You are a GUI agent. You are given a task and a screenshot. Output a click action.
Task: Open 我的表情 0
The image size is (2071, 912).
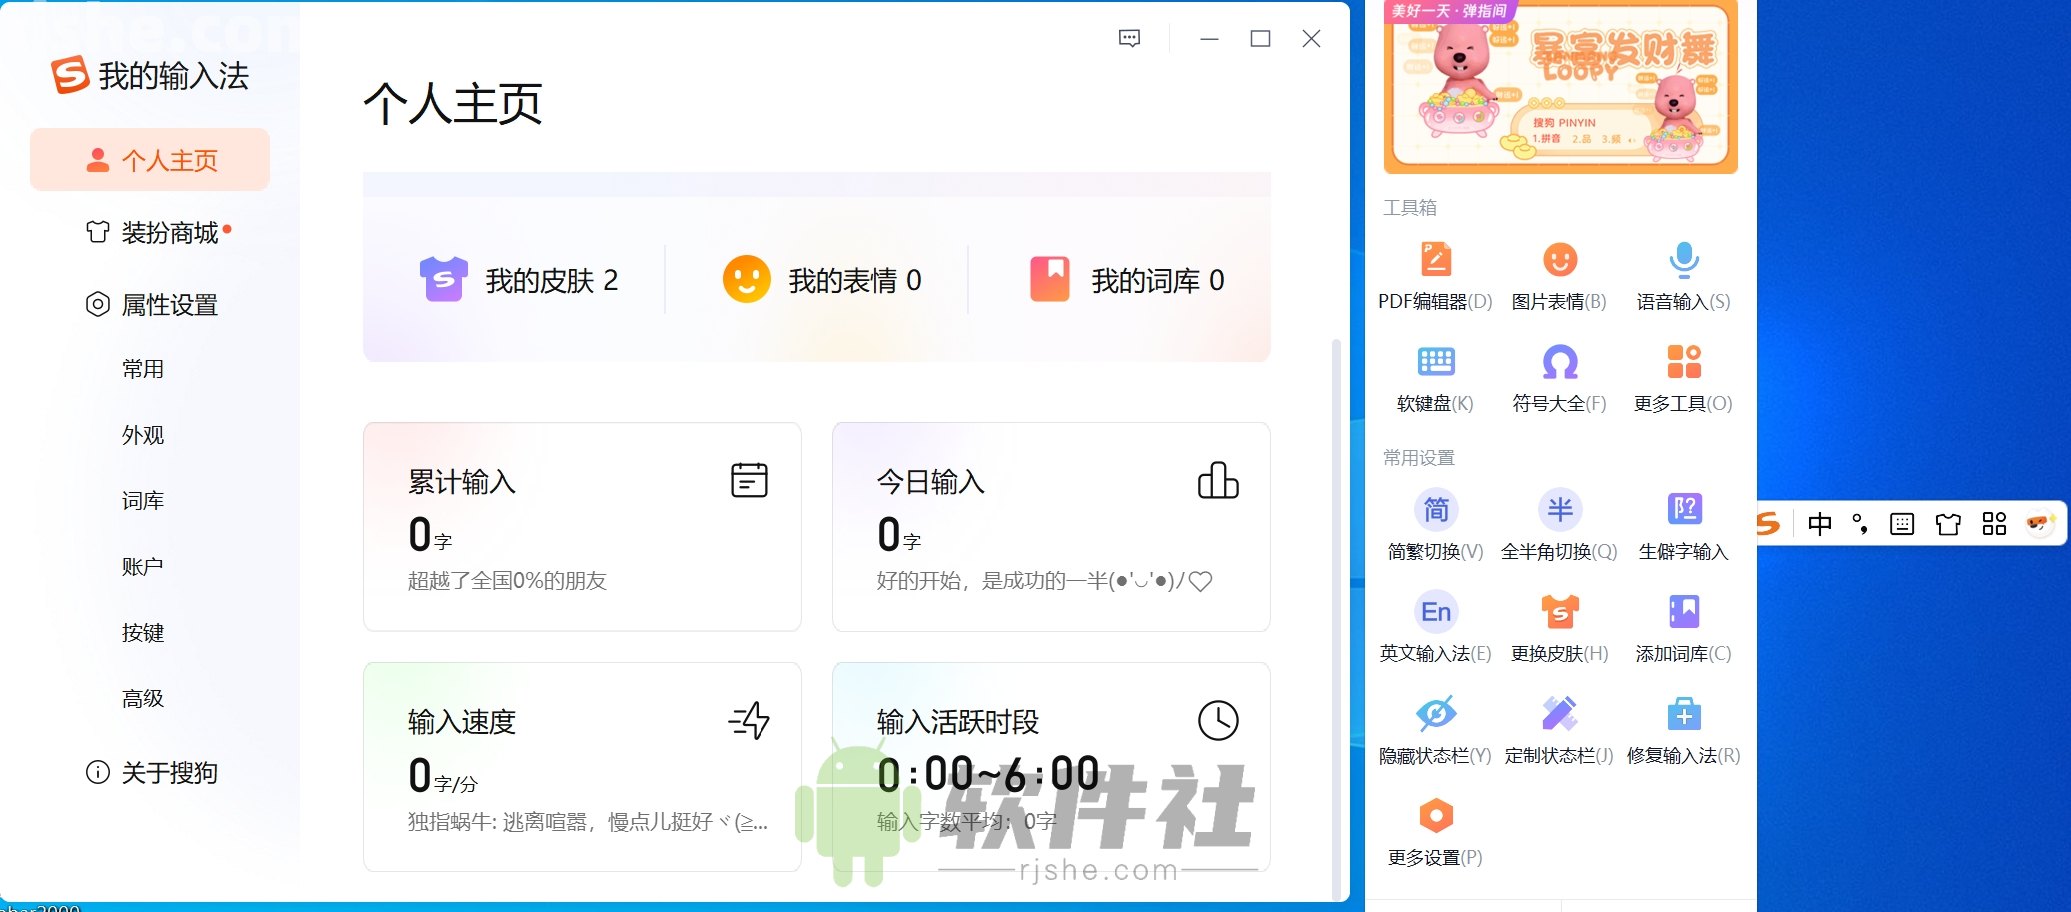[822, 280]
